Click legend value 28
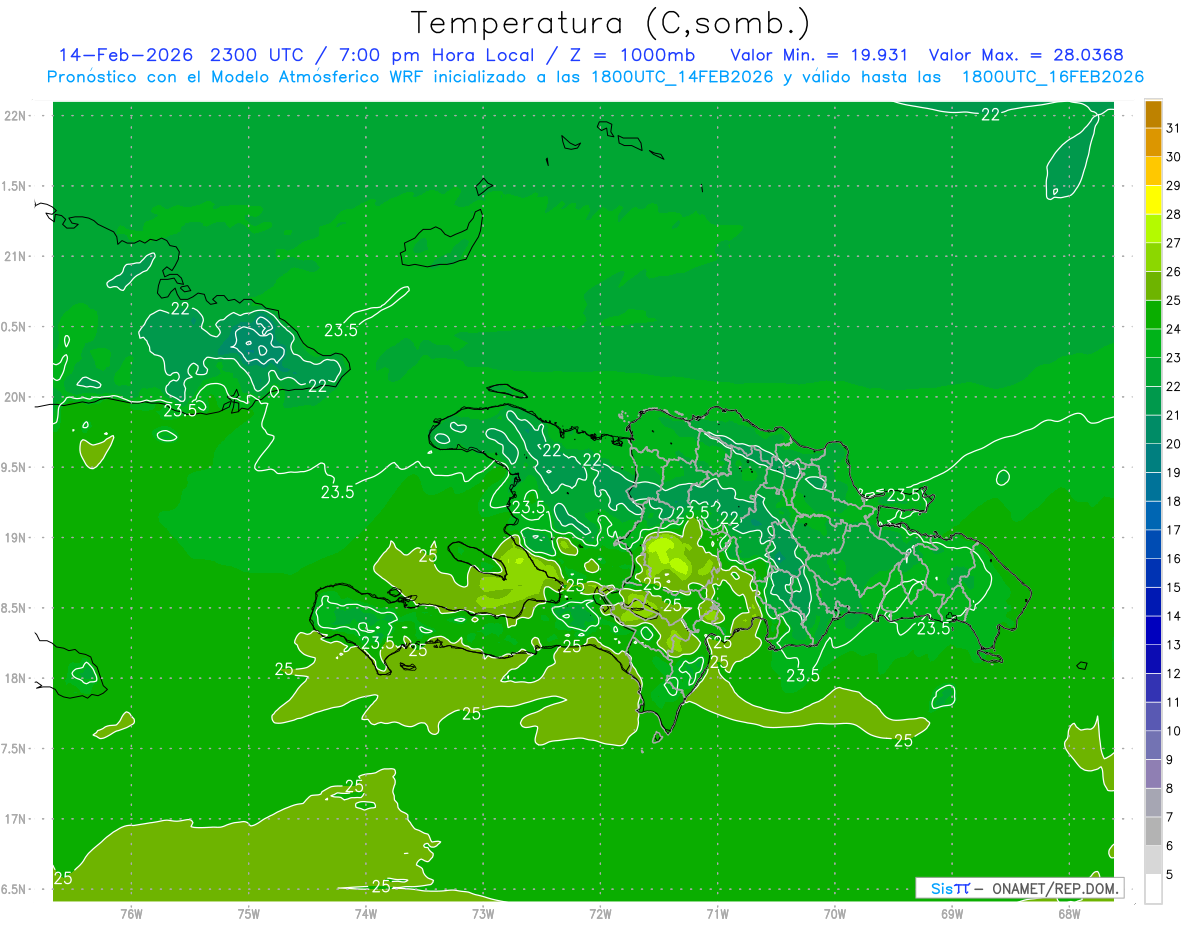1200x927 pixels. (x=1173, y=214)
